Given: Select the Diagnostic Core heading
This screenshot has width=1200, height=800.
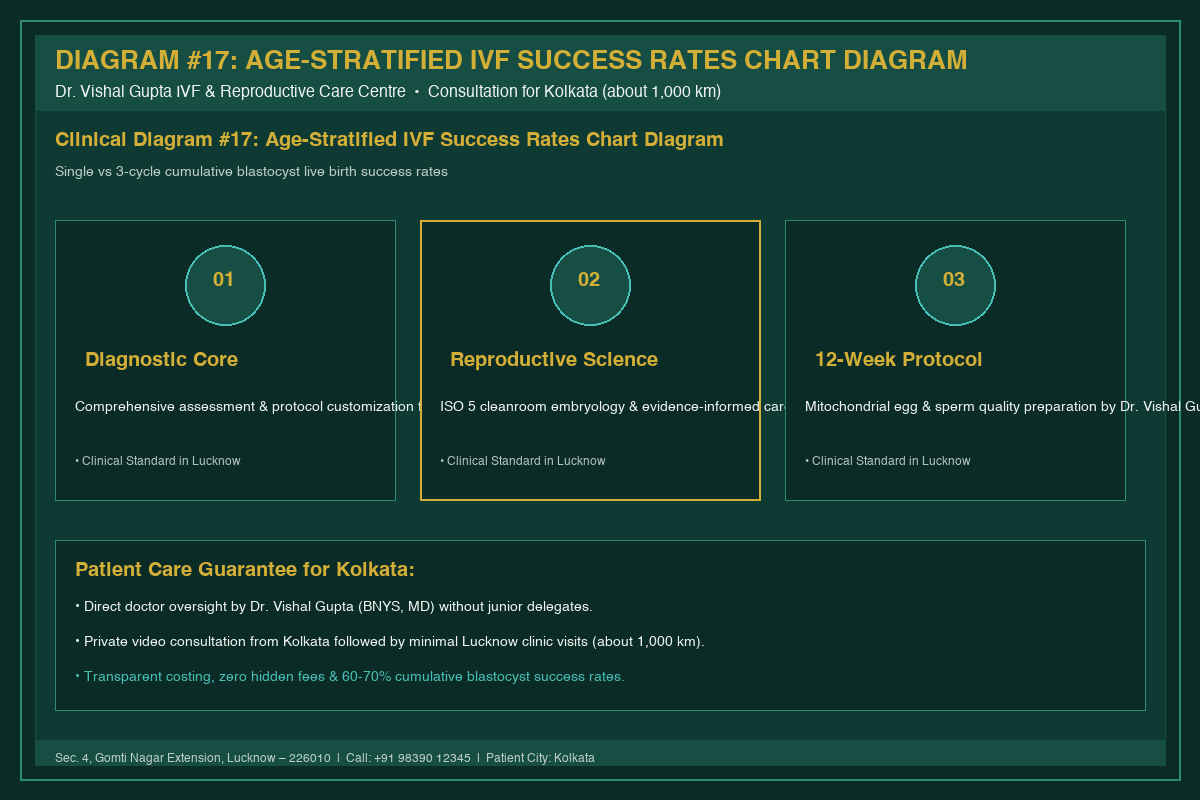Looking at the screenshot, I should (161, 360).
